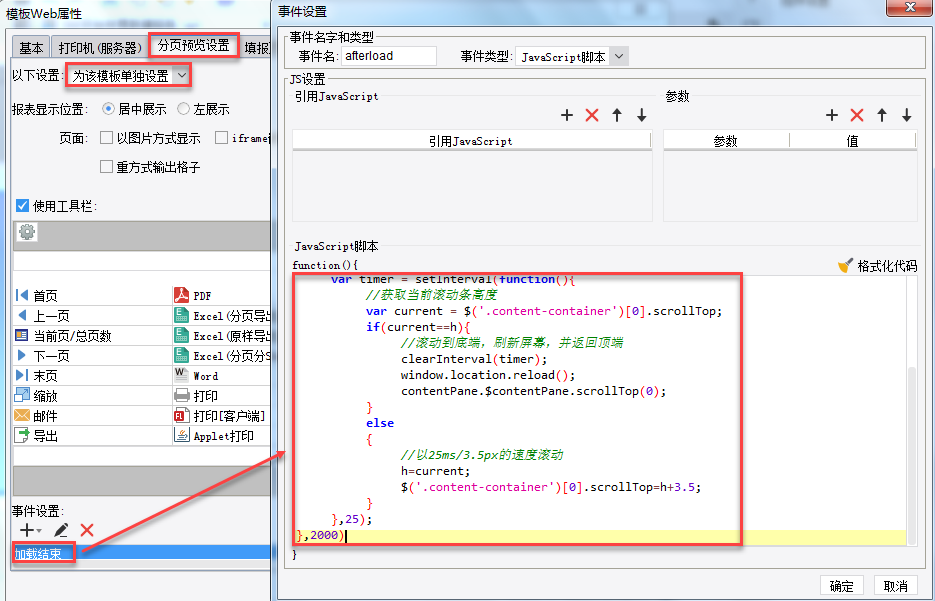The image size is (935, 601).
Task: Select the 缩放 zoom tool
Action: tap(92, 396)
